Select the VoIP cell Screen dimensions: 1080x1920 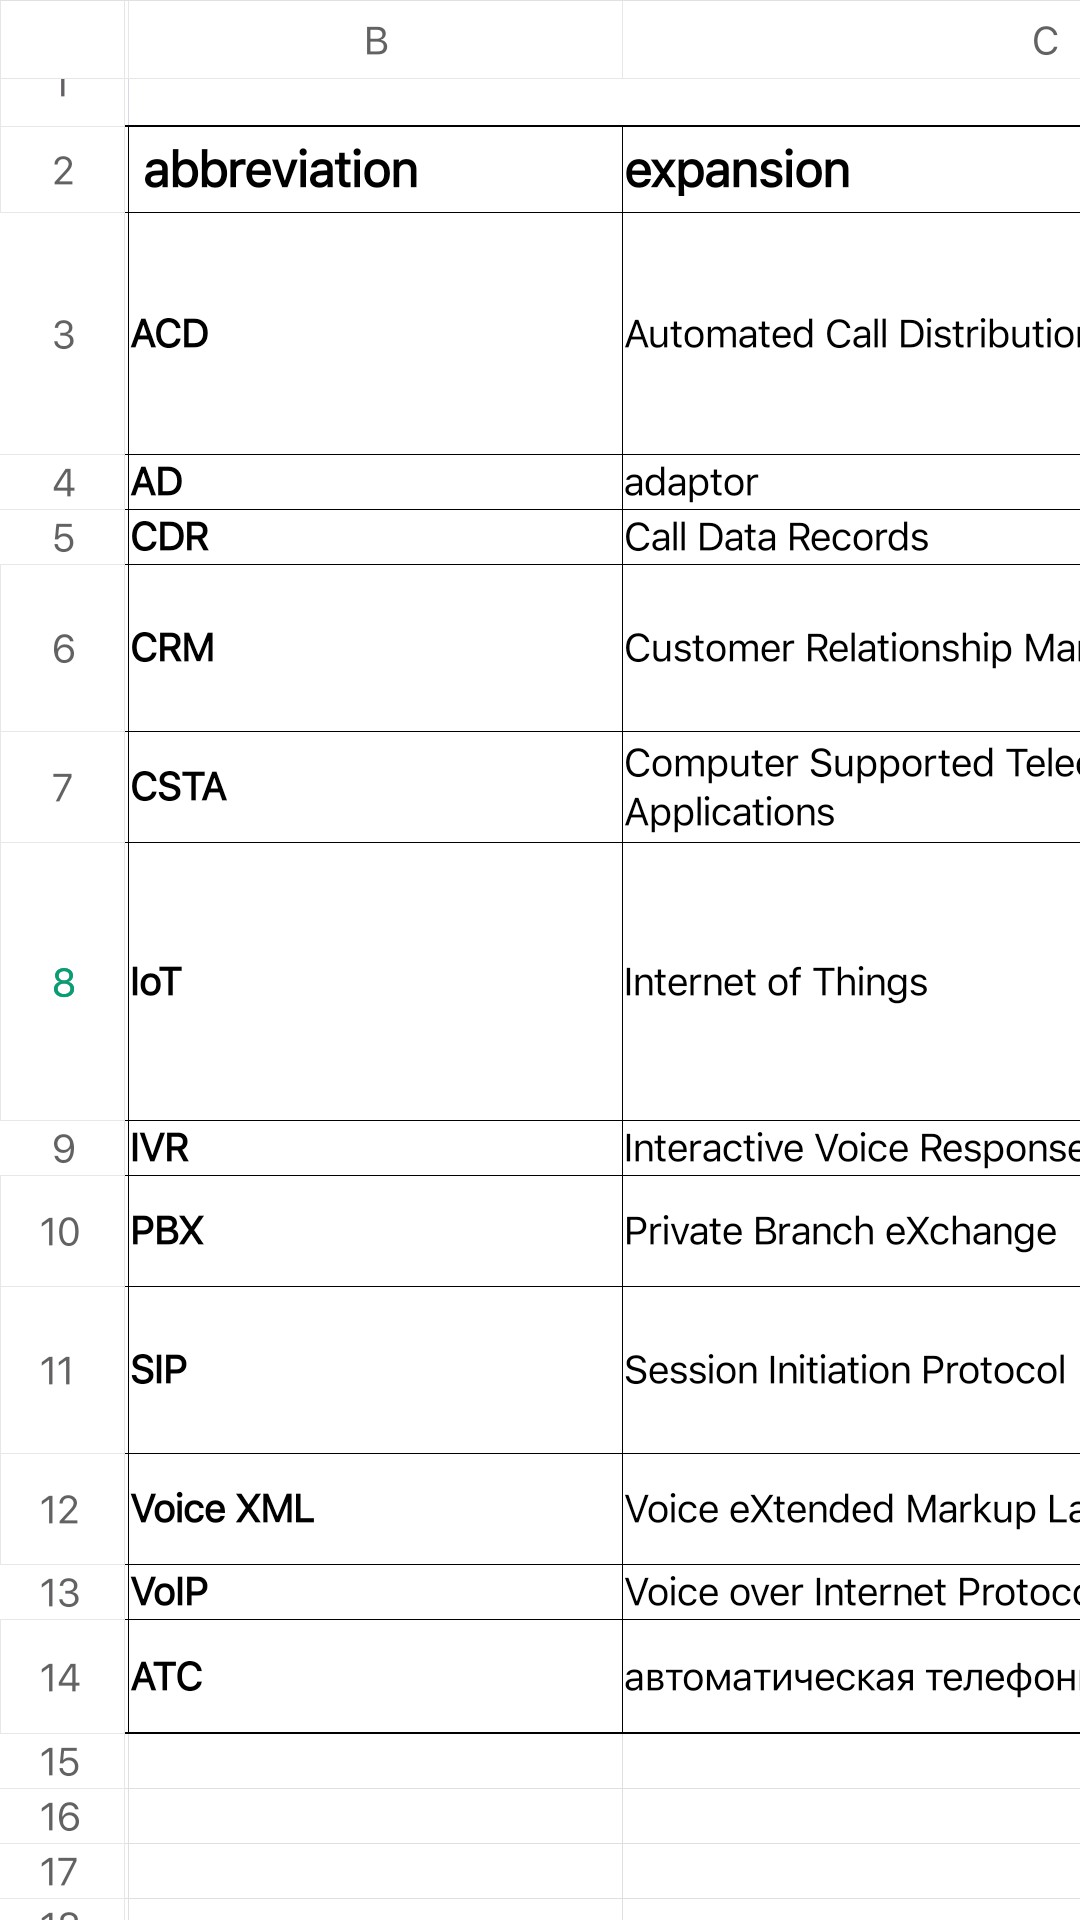point(375,1592)
